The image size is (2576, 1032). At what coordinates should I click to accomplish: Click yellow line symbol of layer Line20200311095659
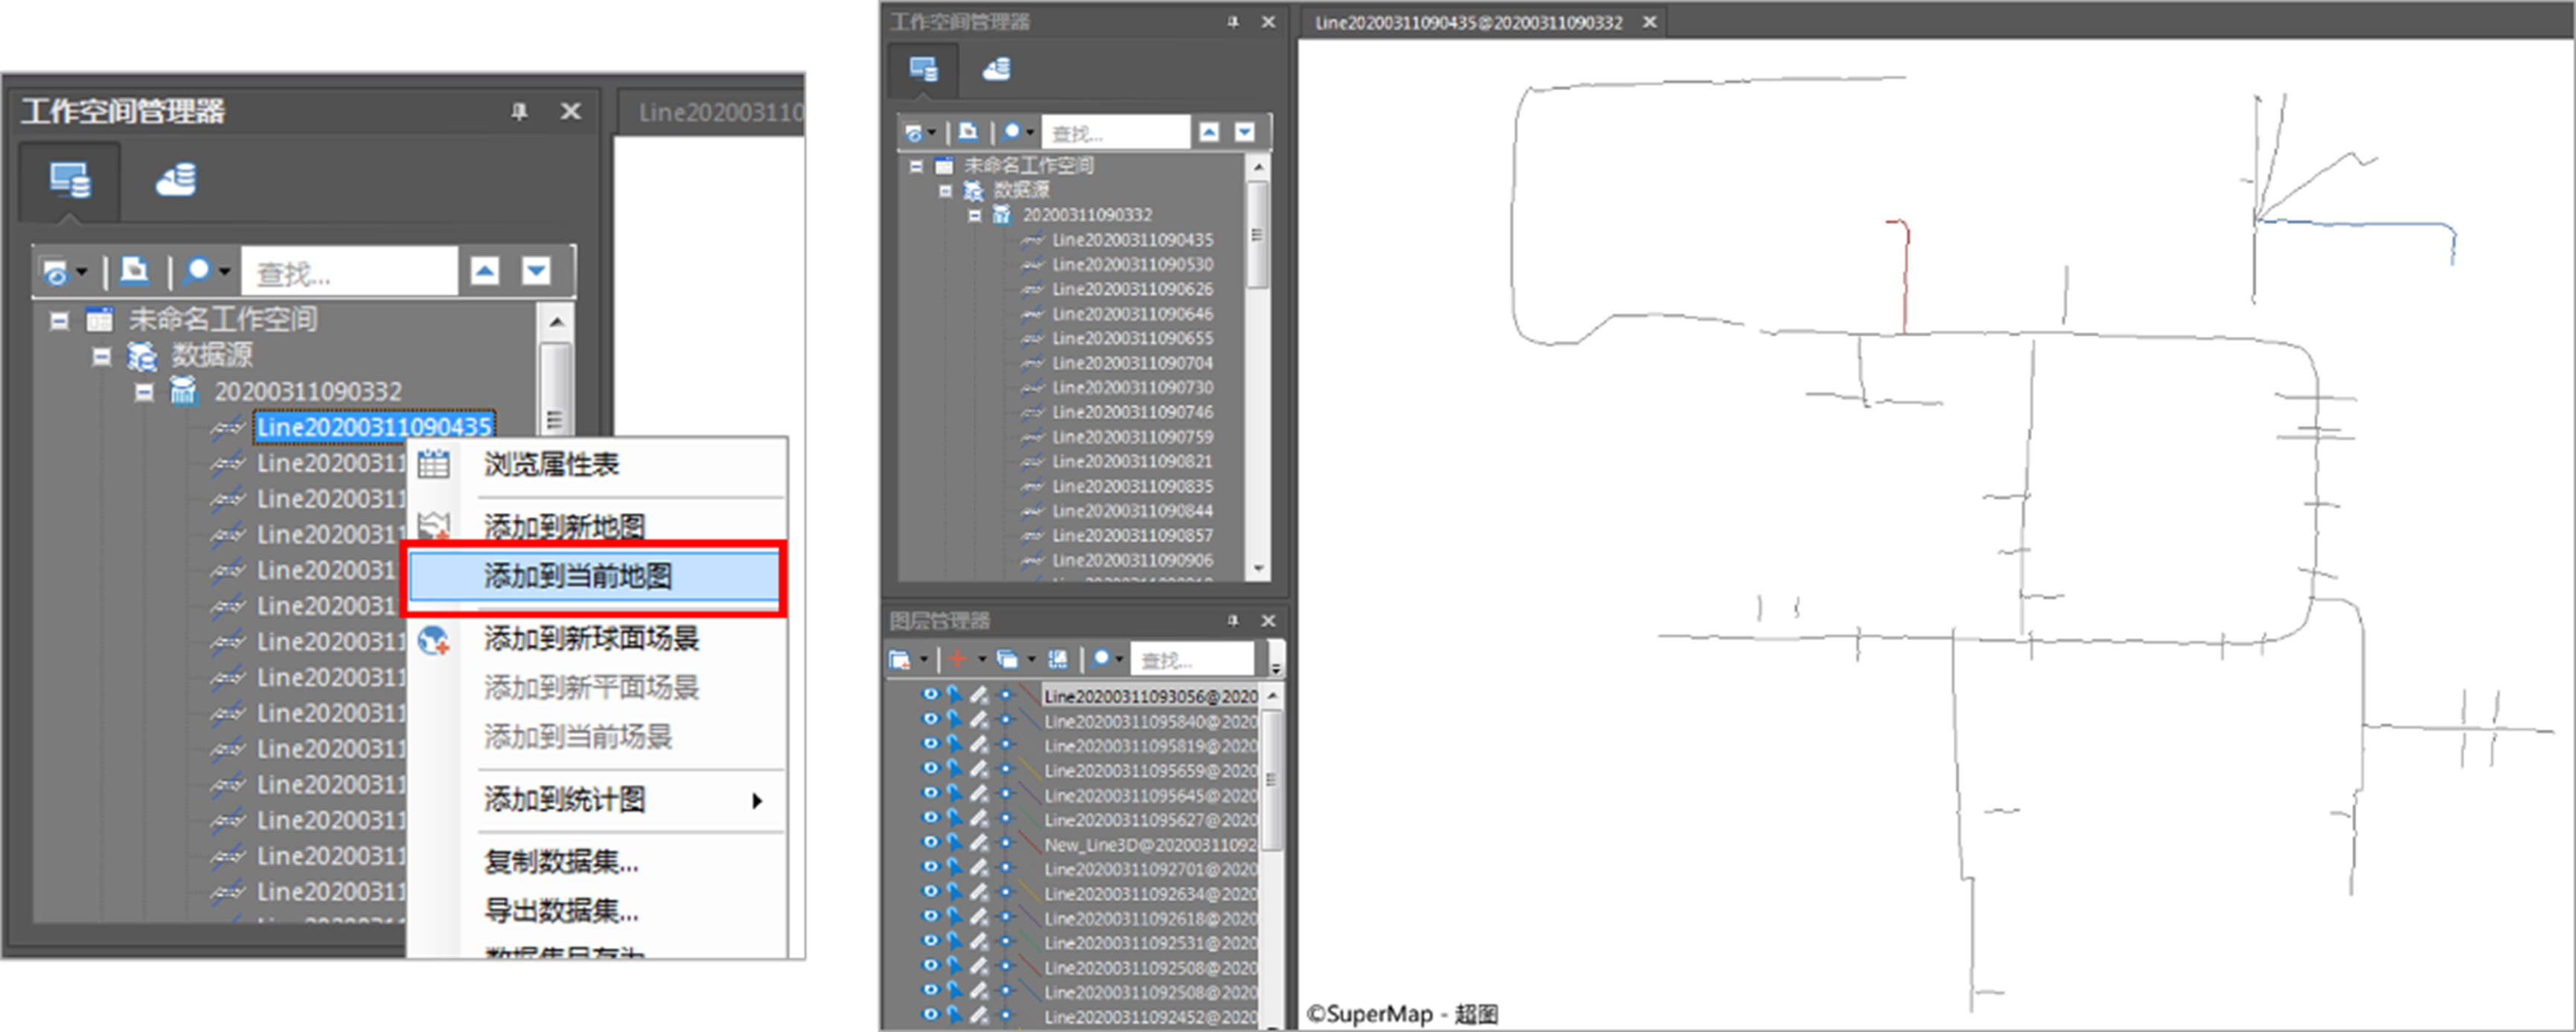1029,769
